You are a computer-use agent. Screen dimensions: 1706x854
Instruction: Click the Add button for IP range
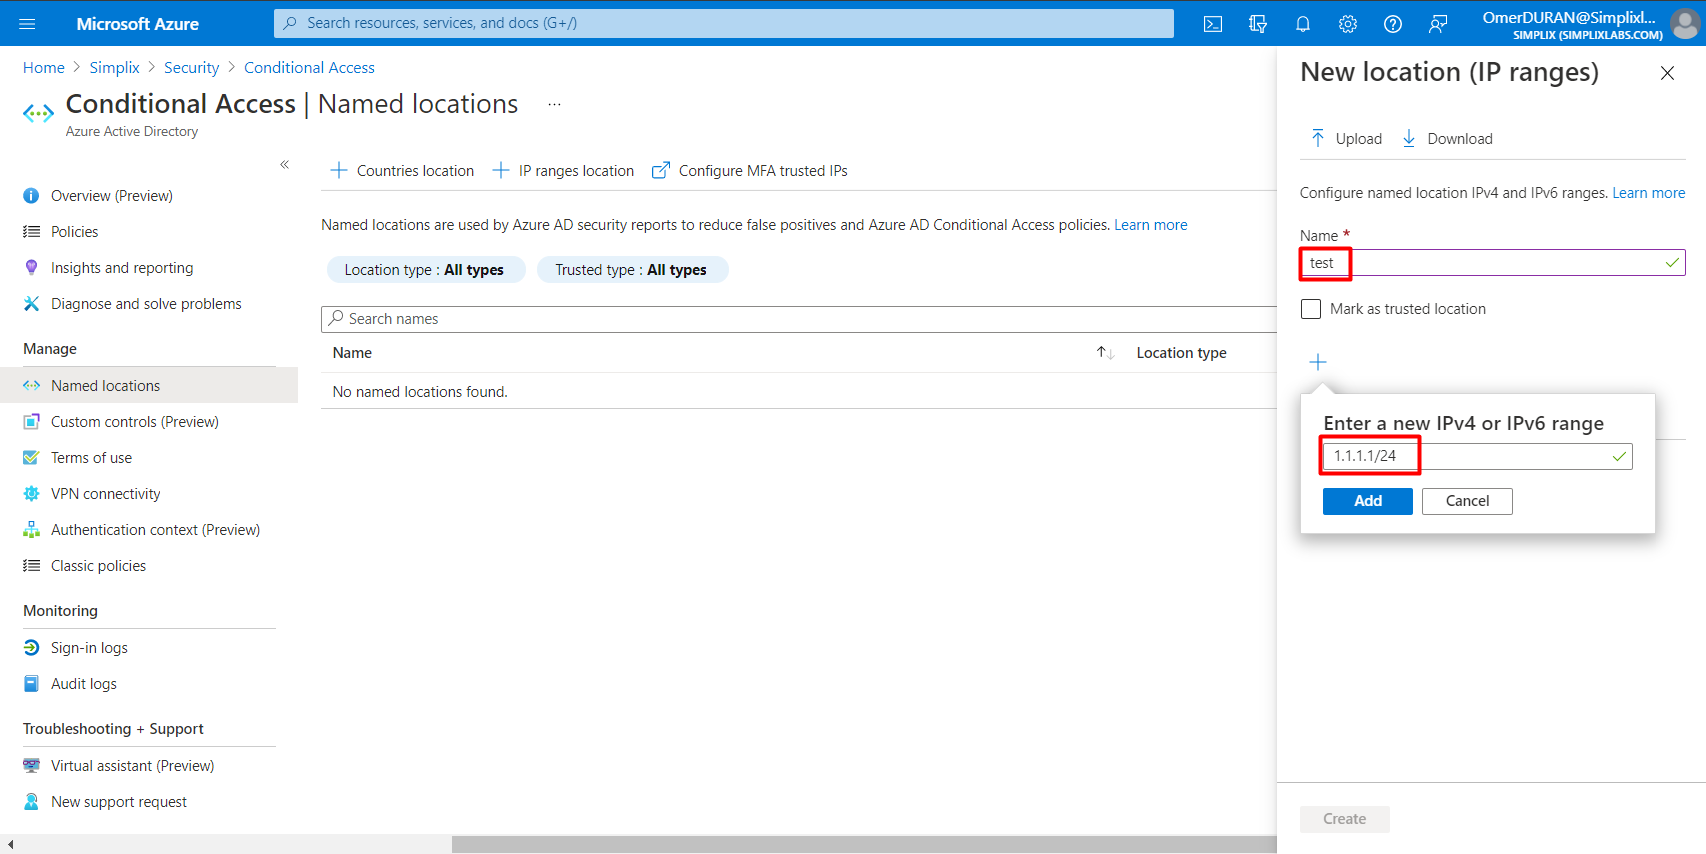1368,501
